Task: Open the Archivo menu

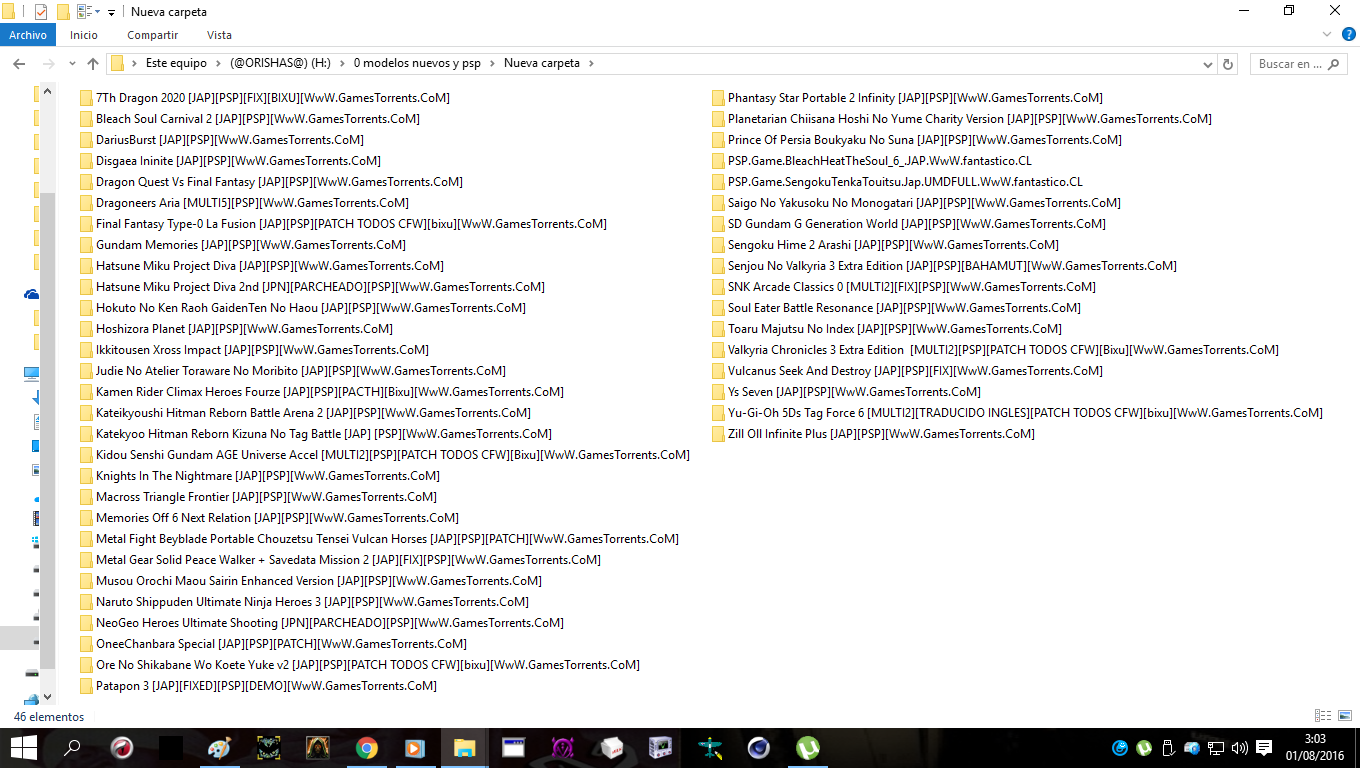Action: [x=28, y=35]
